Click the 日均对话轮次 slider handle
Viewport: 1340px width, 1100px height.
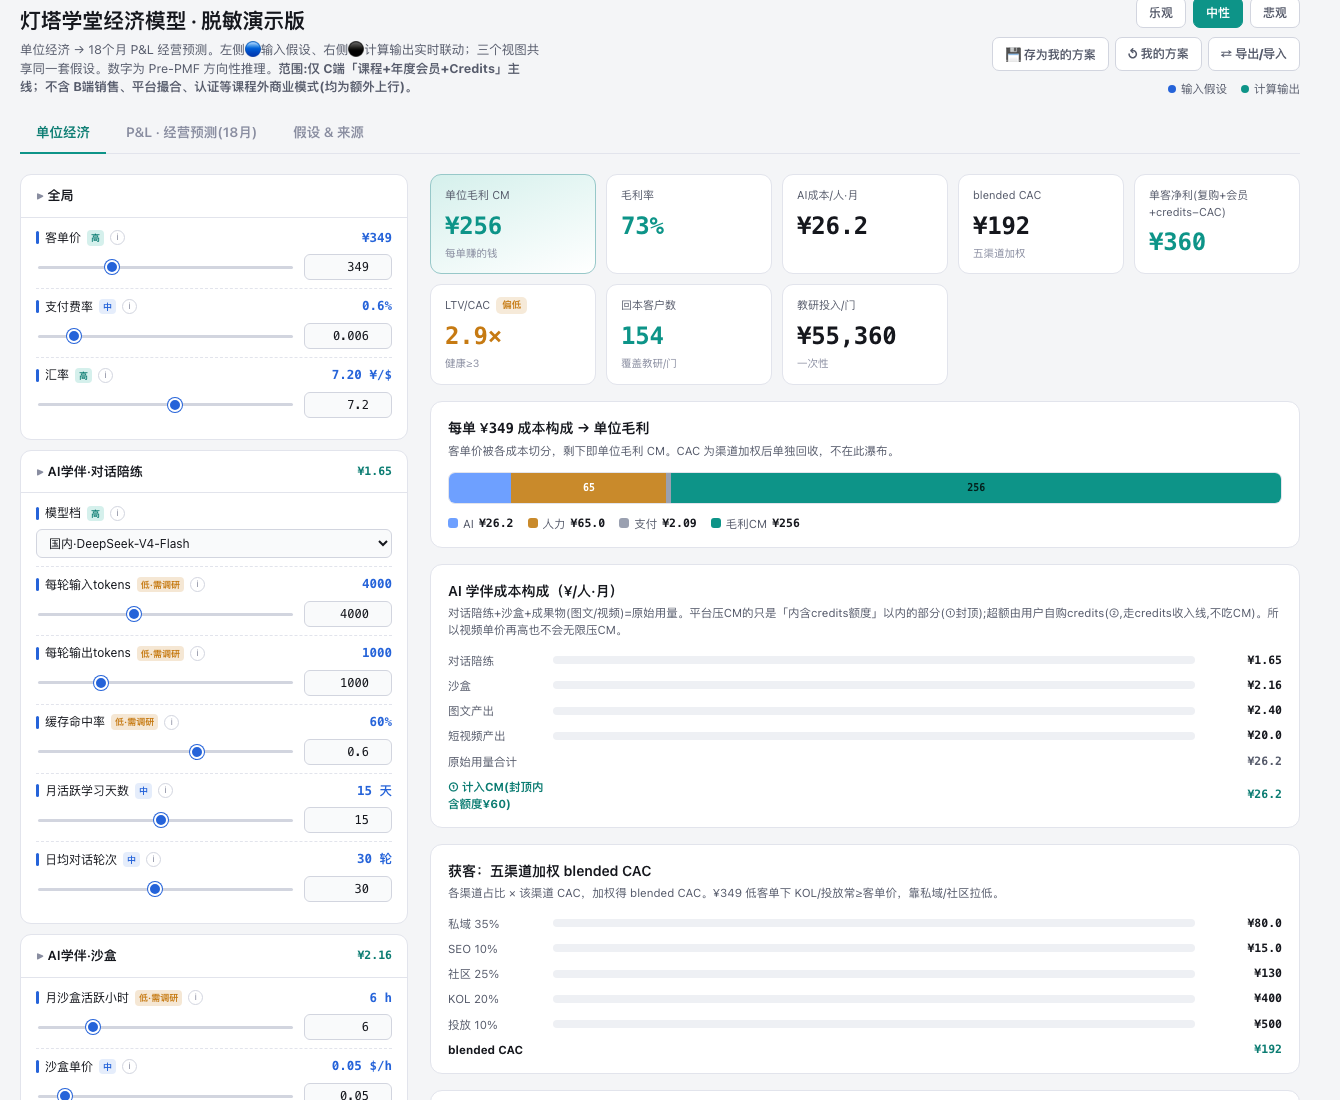point(155,889)
